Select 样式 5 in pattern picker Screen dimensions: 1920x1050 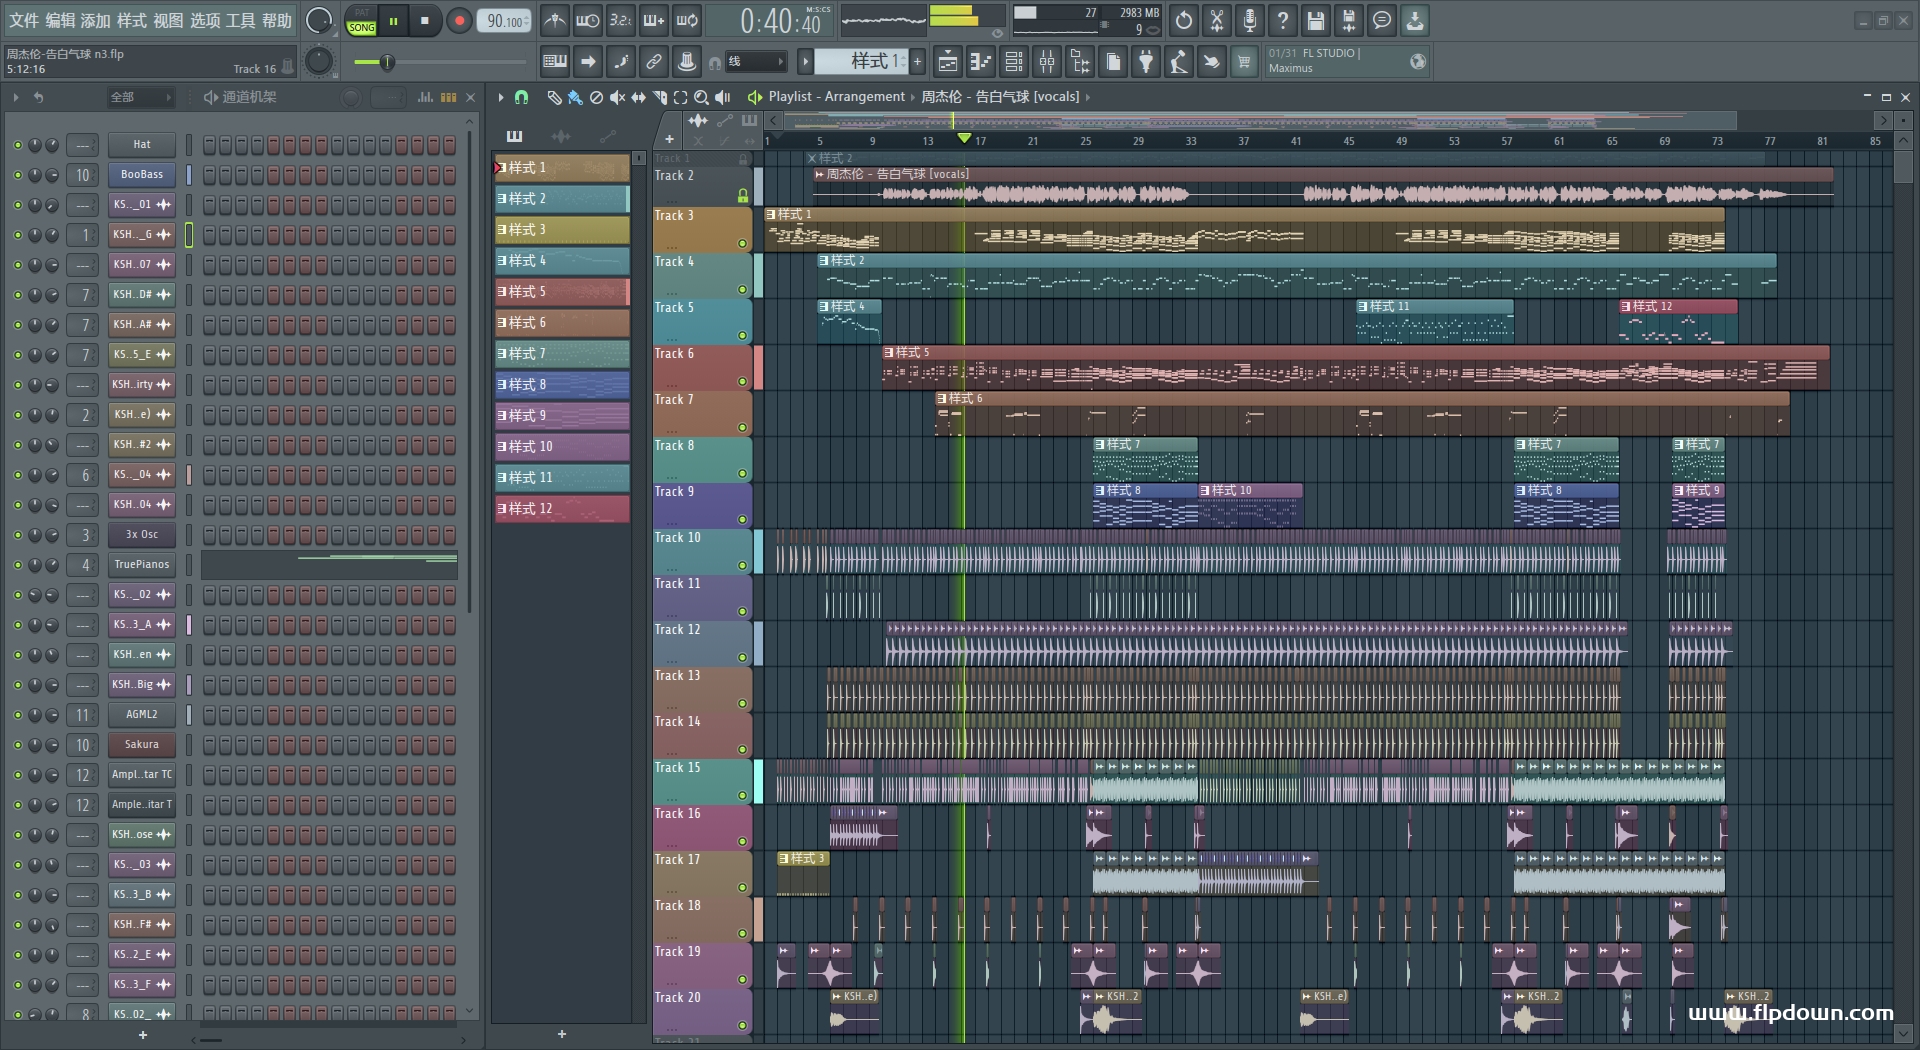click(x=562, y=292)
